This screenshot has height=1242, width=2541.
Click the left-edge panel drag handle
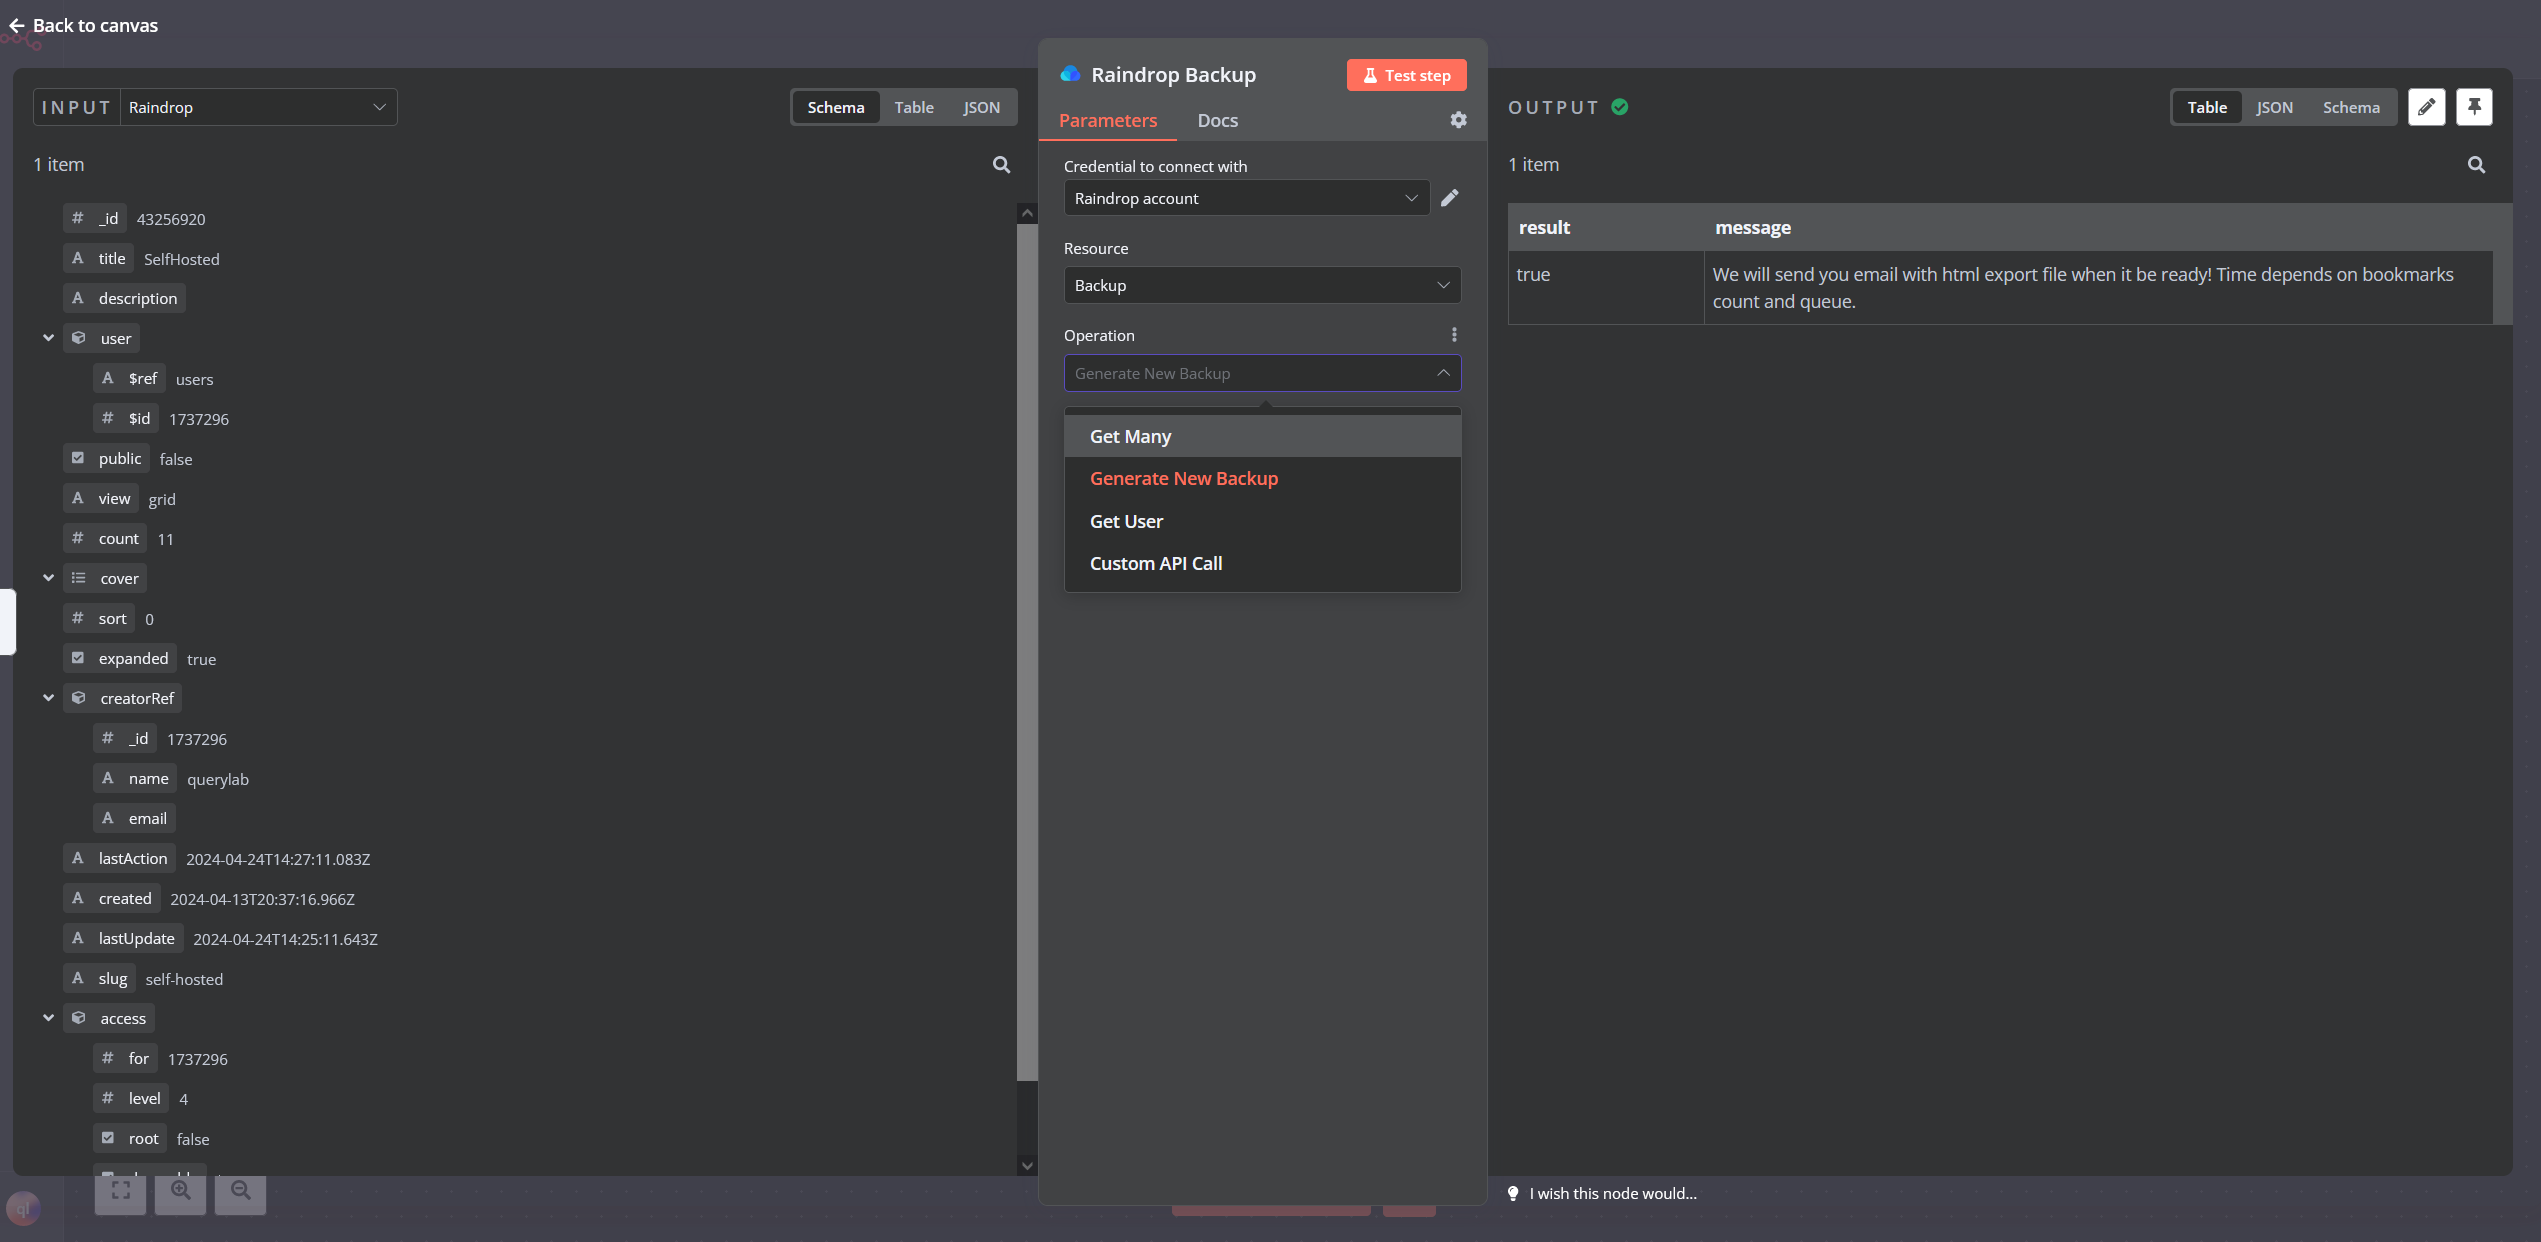tap(6, 621)
